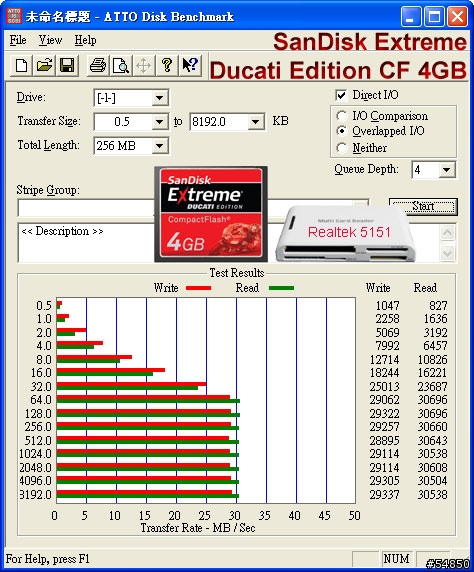Click read value 30696 in 64.0 row
This screenshot has height=572, width=474.
(432, 400)
